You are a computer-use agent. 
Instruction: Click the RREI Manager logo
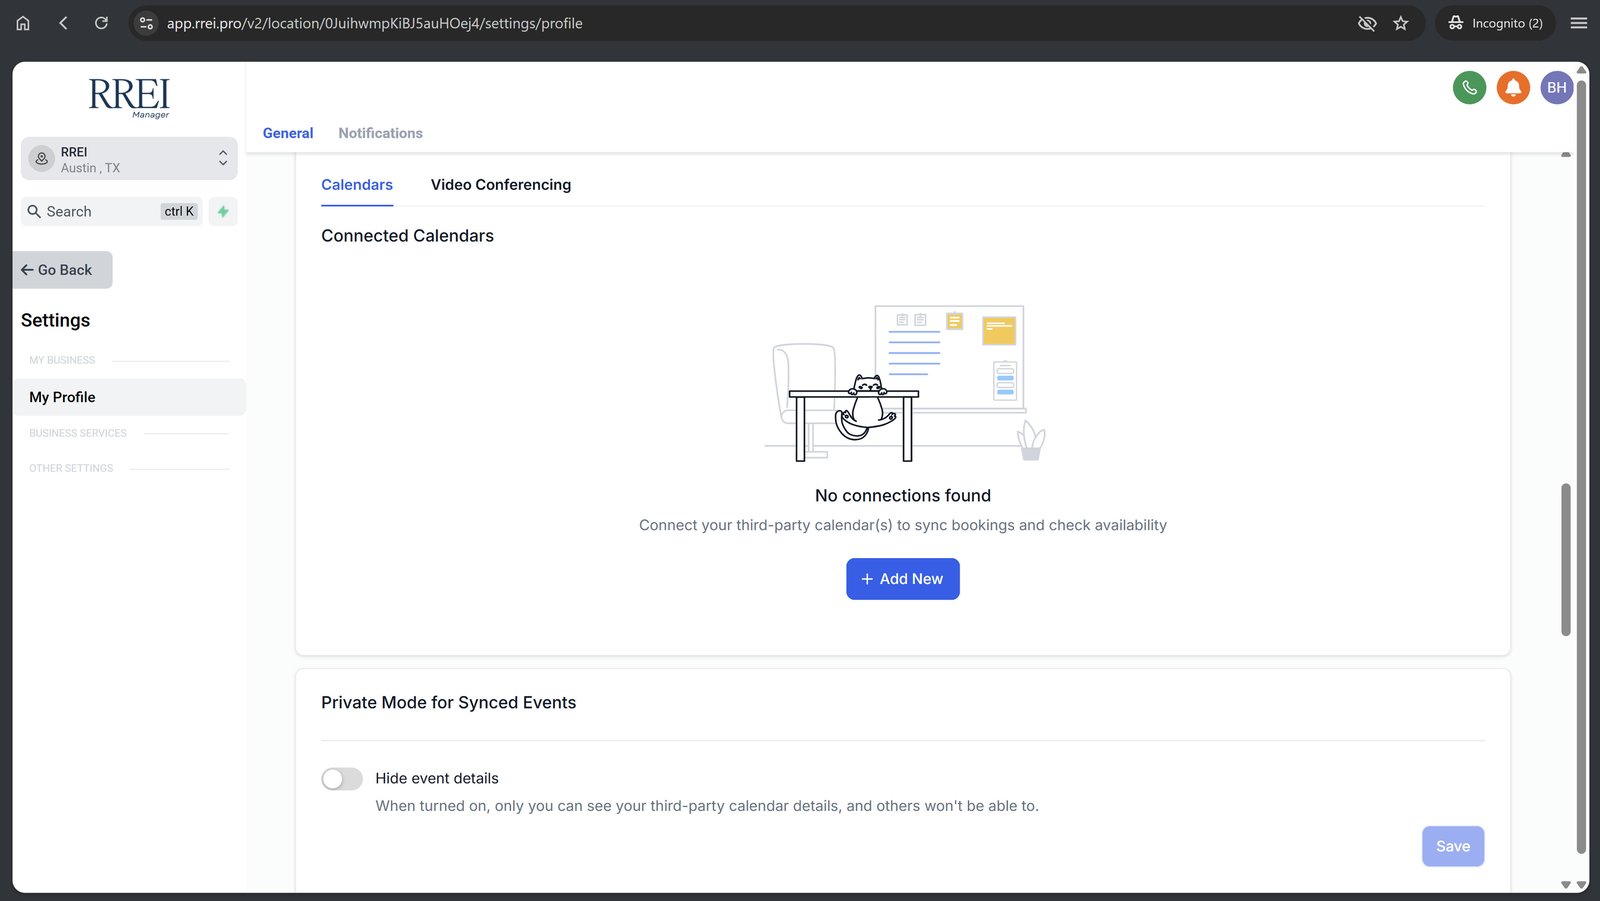(129, 98)
